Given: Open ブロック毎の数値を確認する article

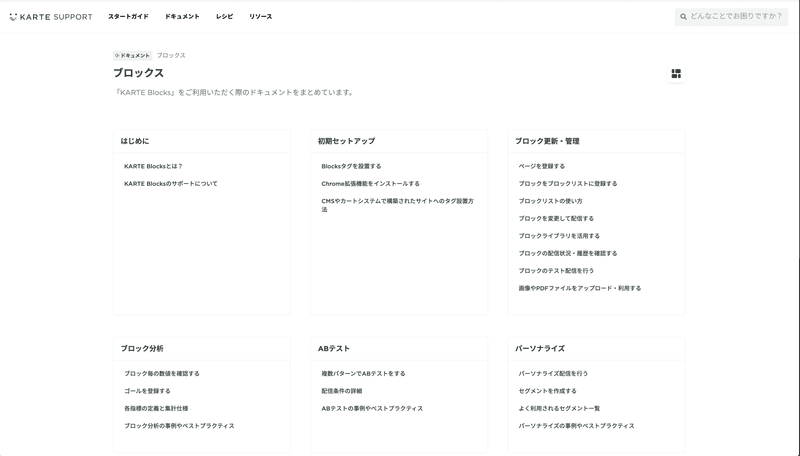Looking at the screenshot, I should tap(162, 373).
